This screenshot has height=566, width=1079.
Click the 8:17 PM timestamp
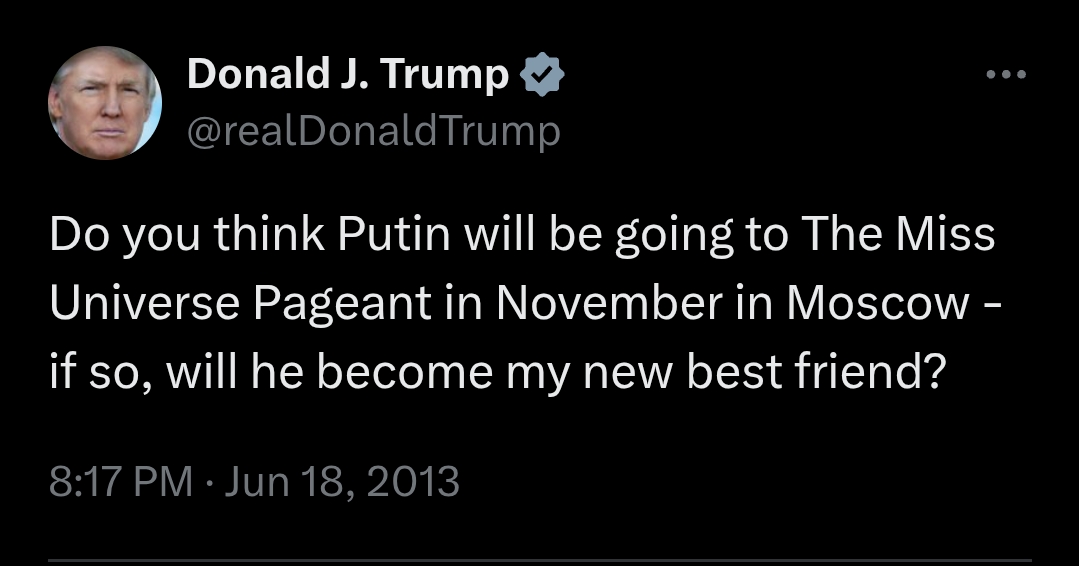pyautogui.click(x=121, y=481)
